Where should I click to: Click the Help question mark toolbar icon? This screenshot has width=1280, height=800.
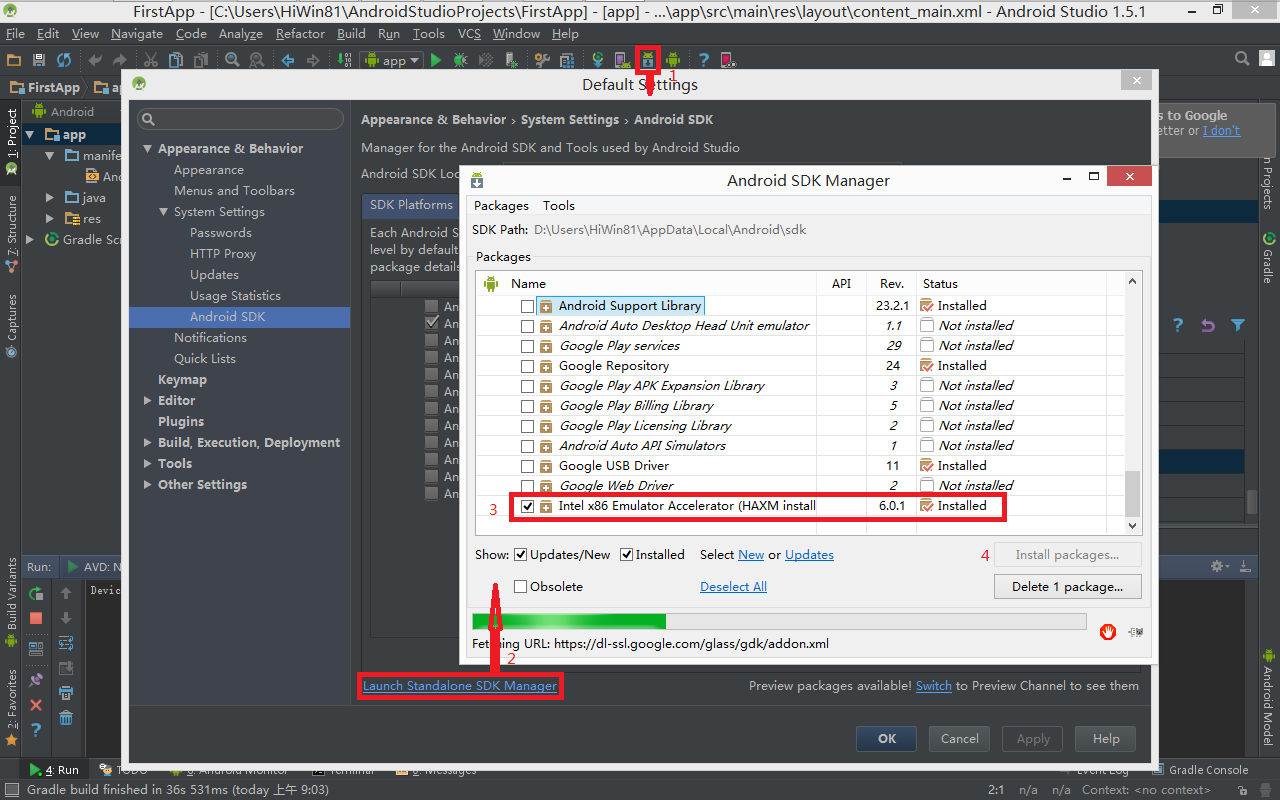click(x=704, y=61)
